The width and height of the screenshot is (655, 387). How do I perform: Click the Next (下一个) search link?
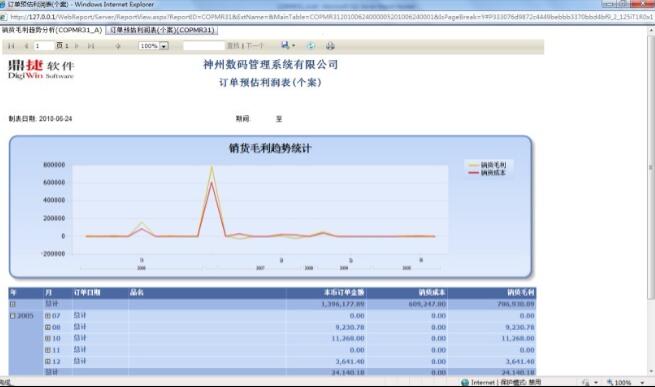point(254,46)
